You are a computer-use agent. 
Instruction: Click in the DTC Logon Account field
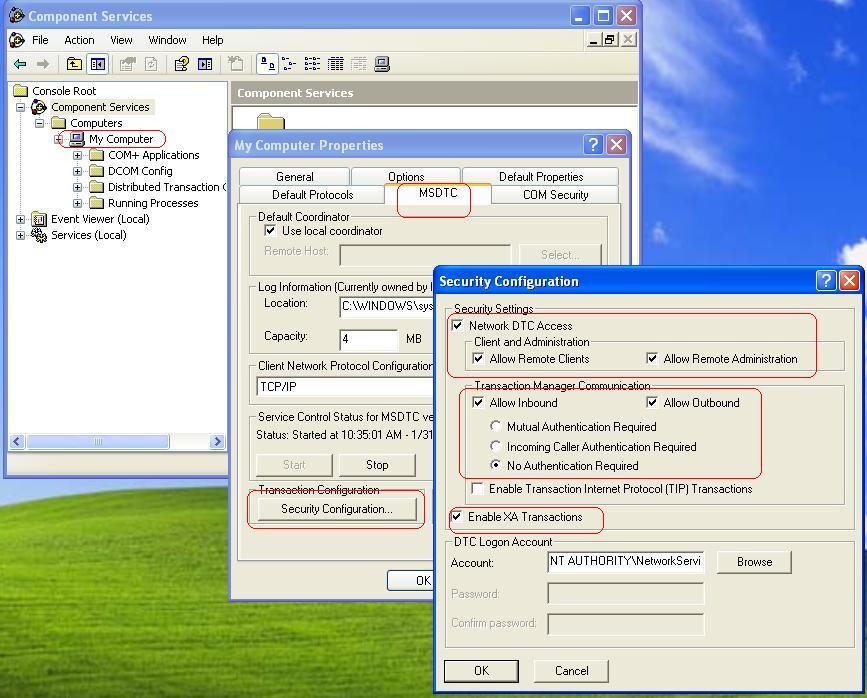pos(625,561)
